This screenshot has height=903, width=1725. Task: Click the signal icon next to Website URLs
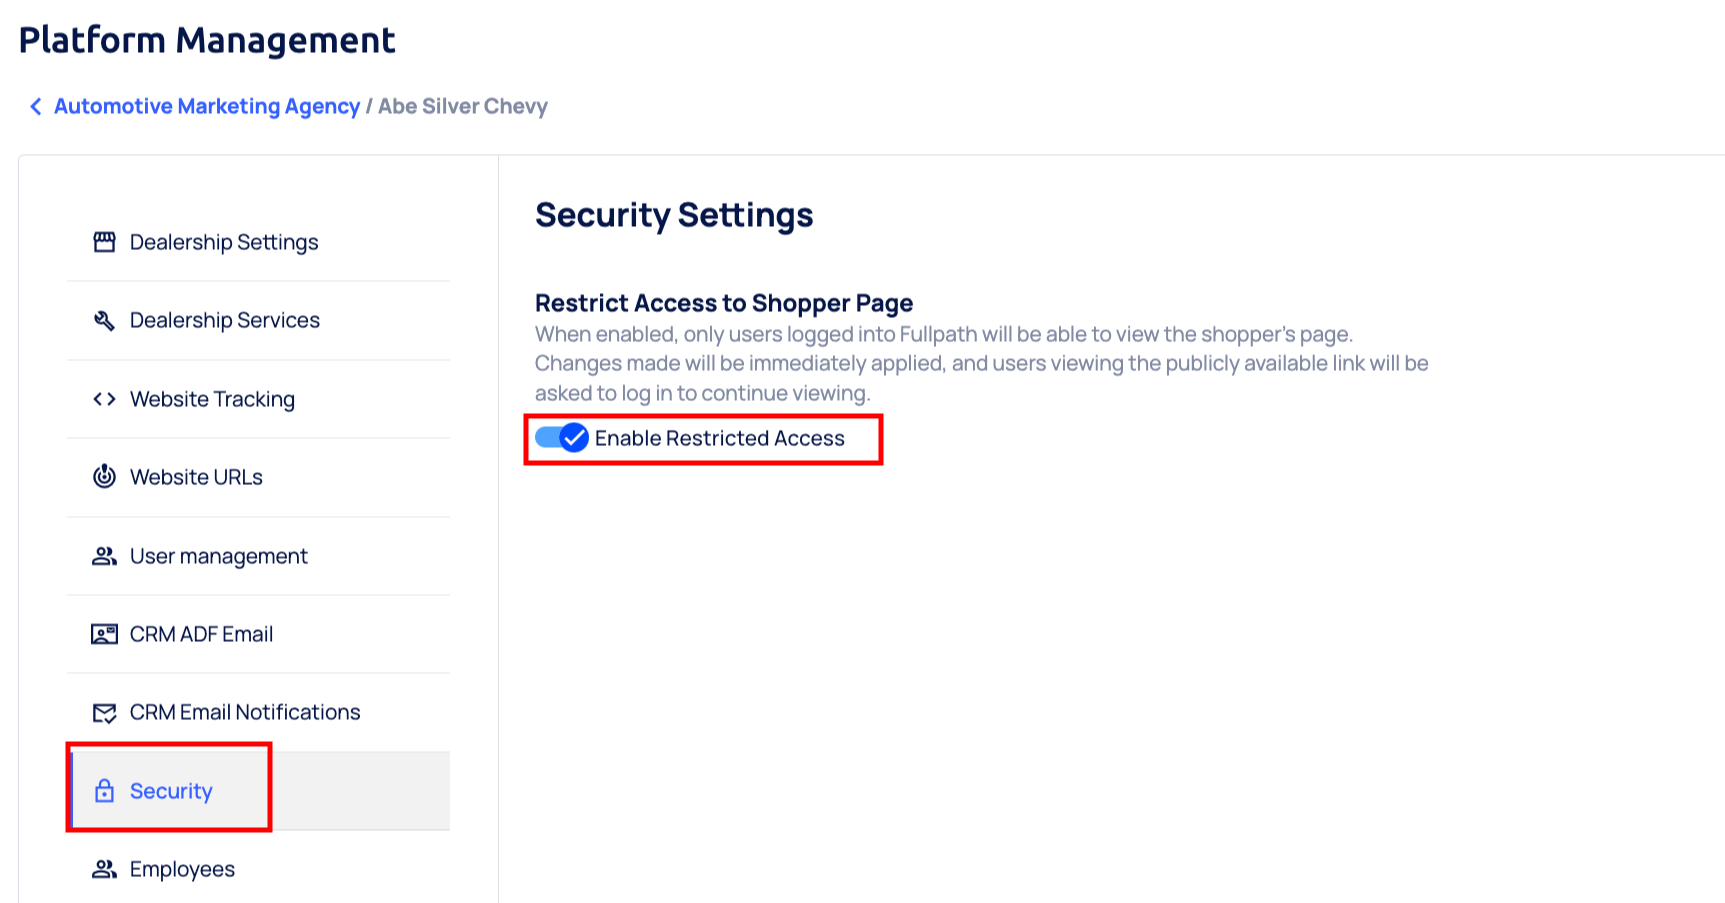click(104, 477)
